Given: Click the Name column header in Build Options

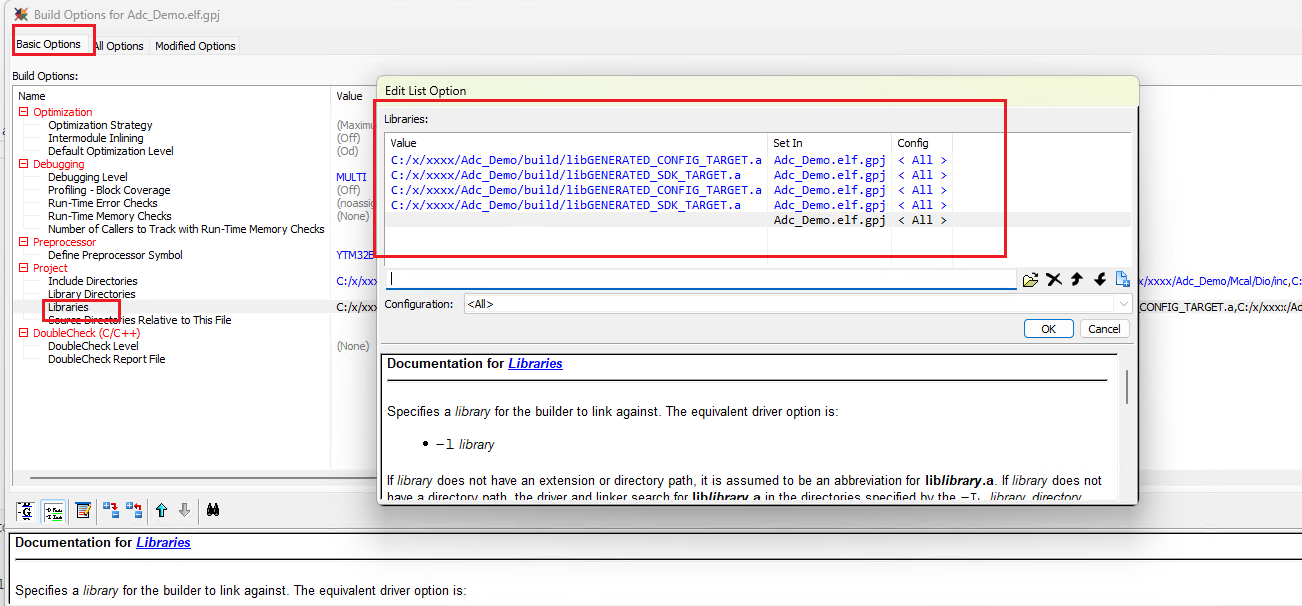Looking at the screenshot, I should pyautogui.click(x=172, y=96).
